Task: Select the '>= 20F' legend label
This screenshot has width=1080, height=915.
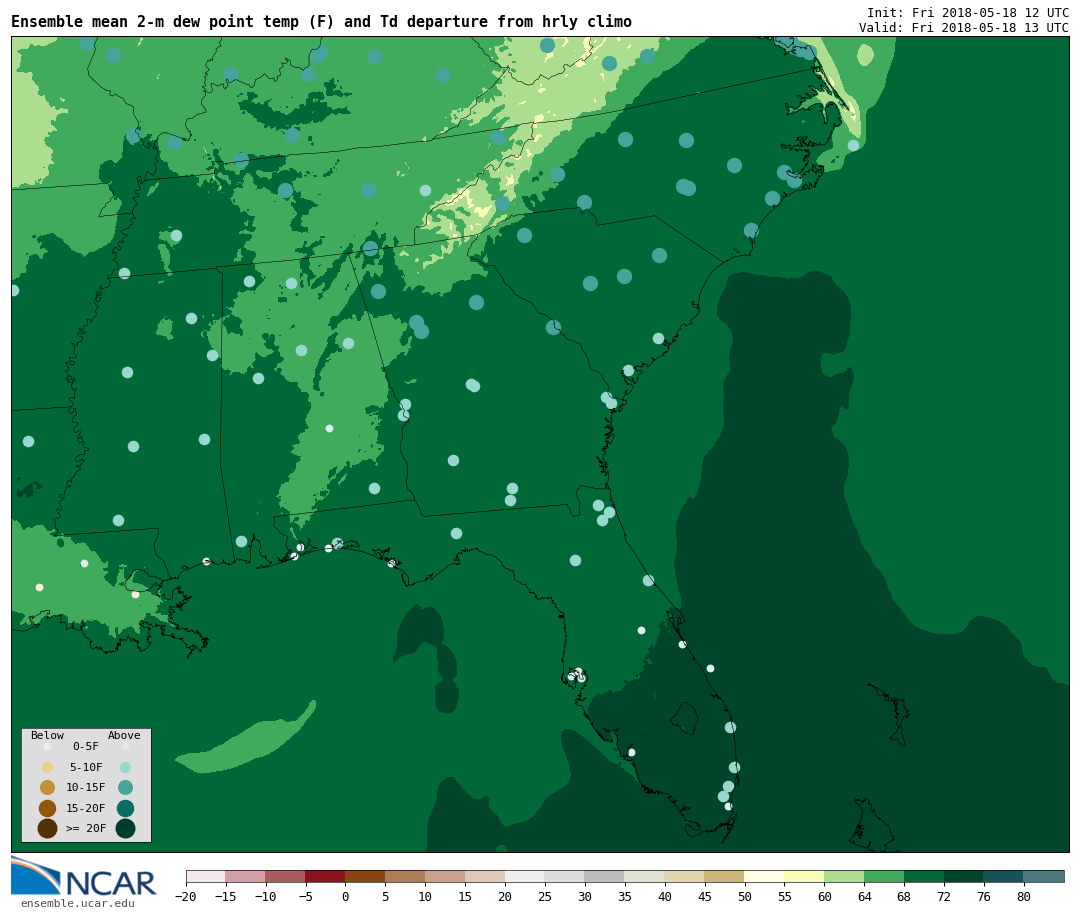Action: (x=86, y=828)
